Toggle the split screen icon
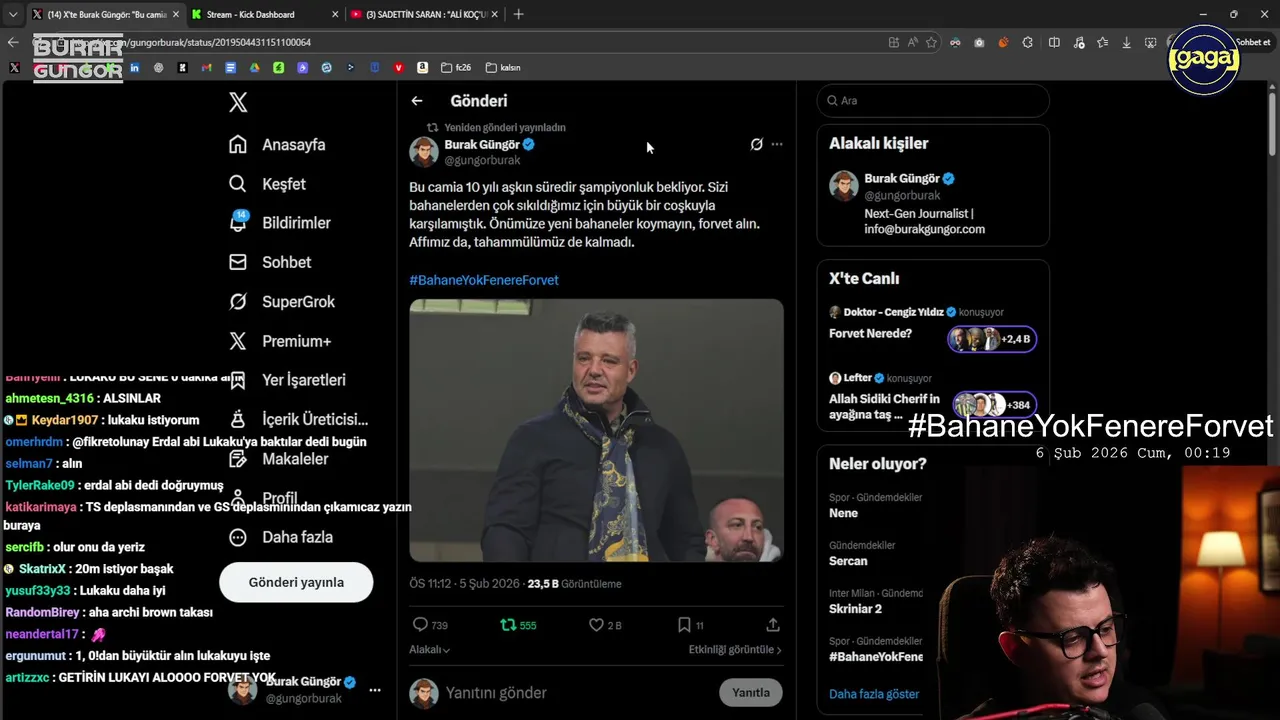The height and width of the screenshot is (720, 1280). pyautogui.click(x=1054, y=42)
